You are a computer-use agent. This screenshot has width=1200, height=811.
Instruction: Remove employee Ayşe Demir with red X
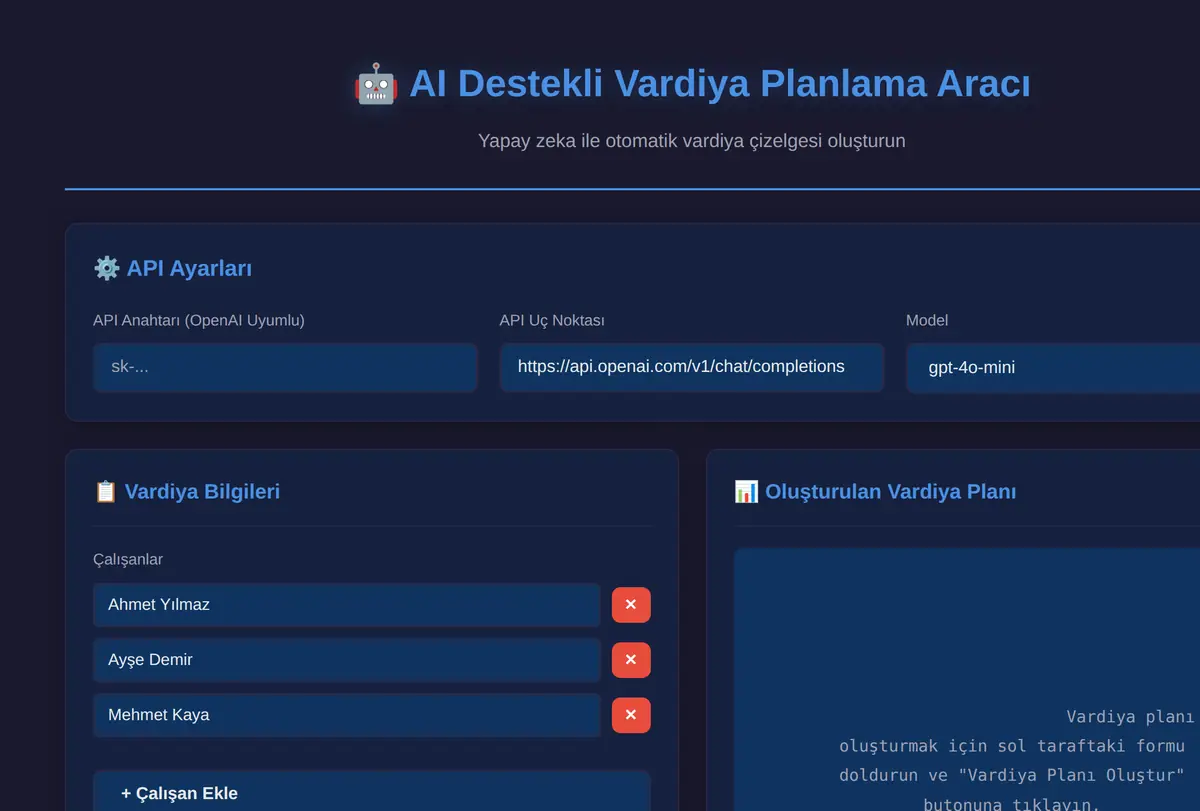[x=631, y=660]
